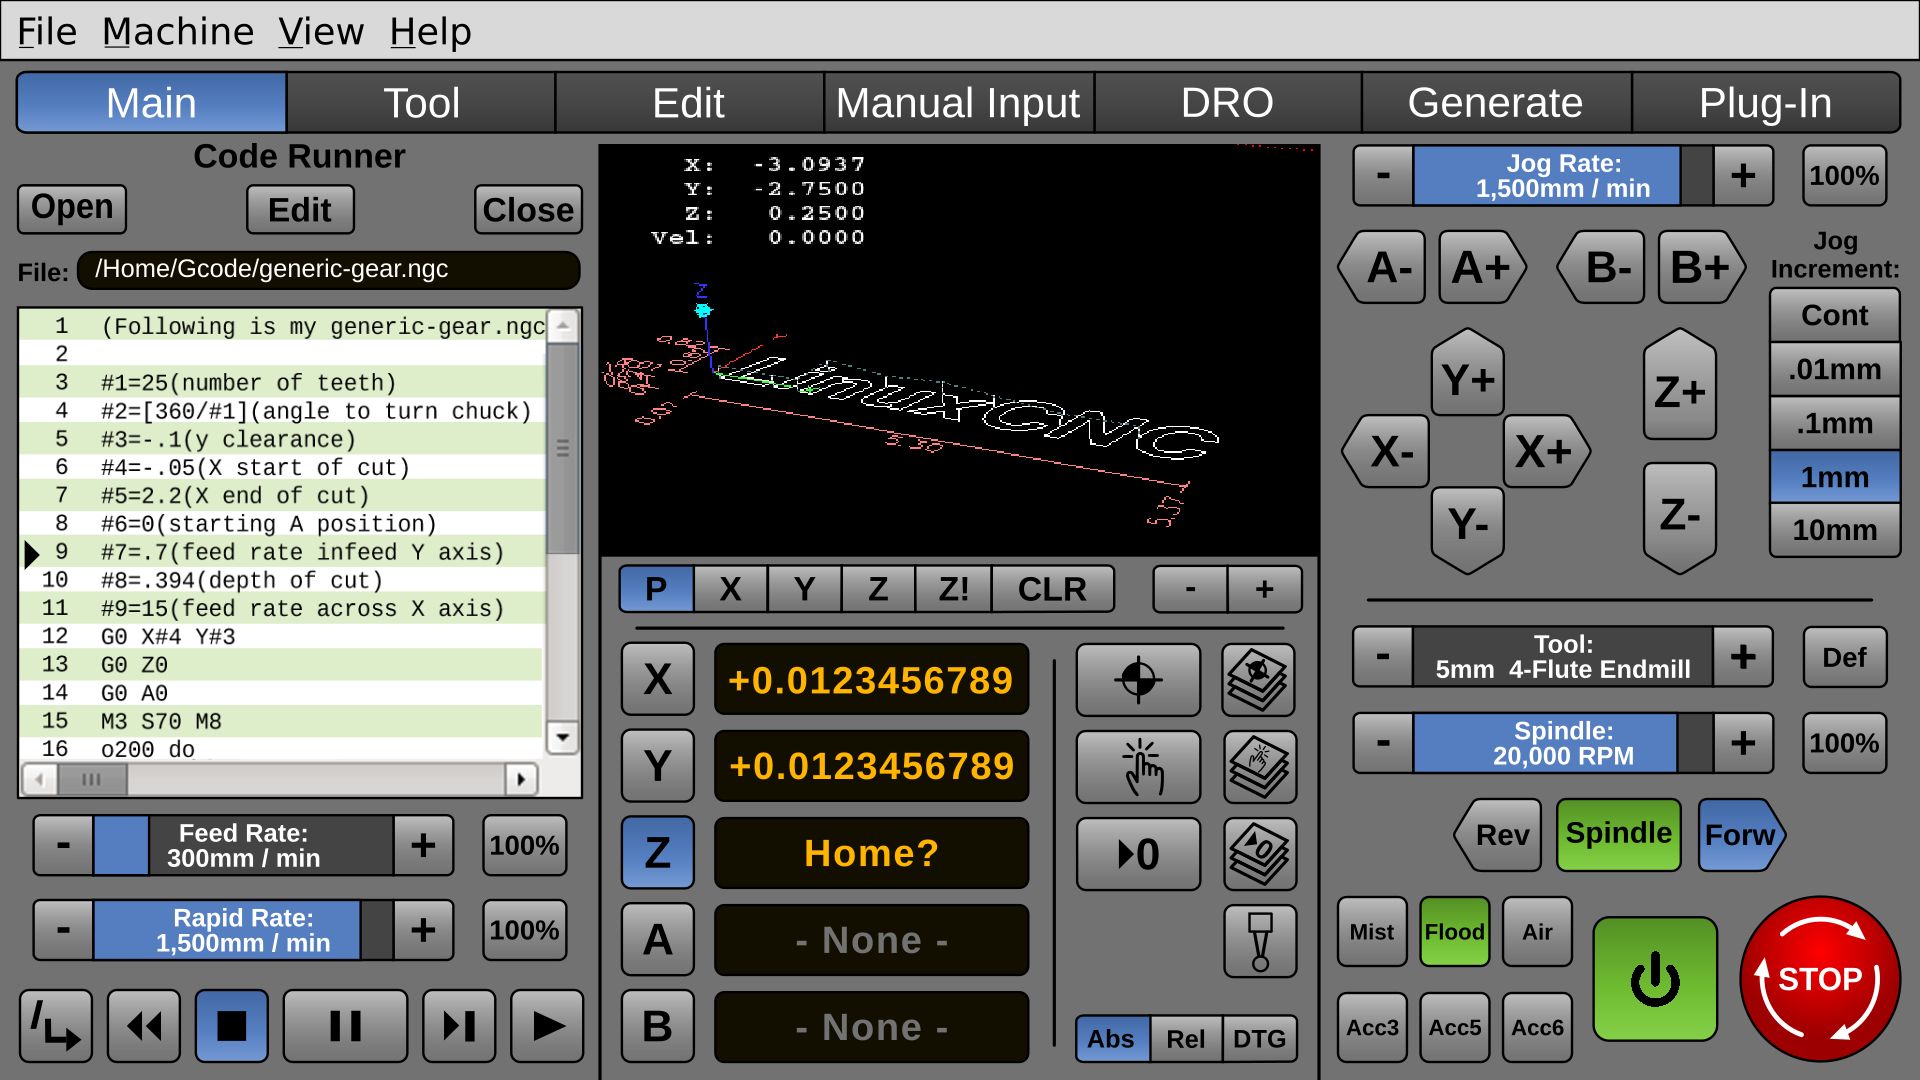Click the red STOP emergency button
This screenshot has height=1080, width=1920.
[x=1820, y=978]
